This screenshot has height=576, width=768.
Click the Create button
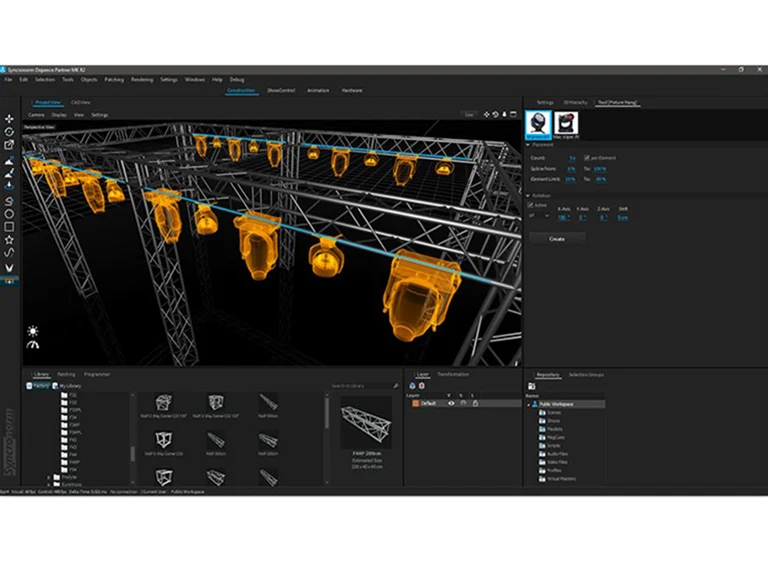(557, 239)
